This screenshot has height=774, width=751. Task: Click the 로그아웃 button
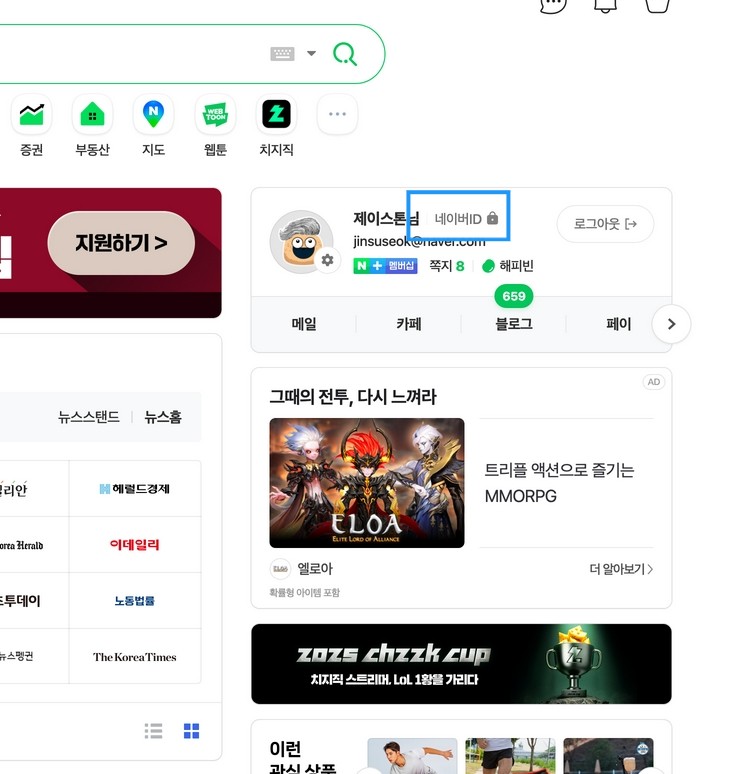tap(605, 224)
